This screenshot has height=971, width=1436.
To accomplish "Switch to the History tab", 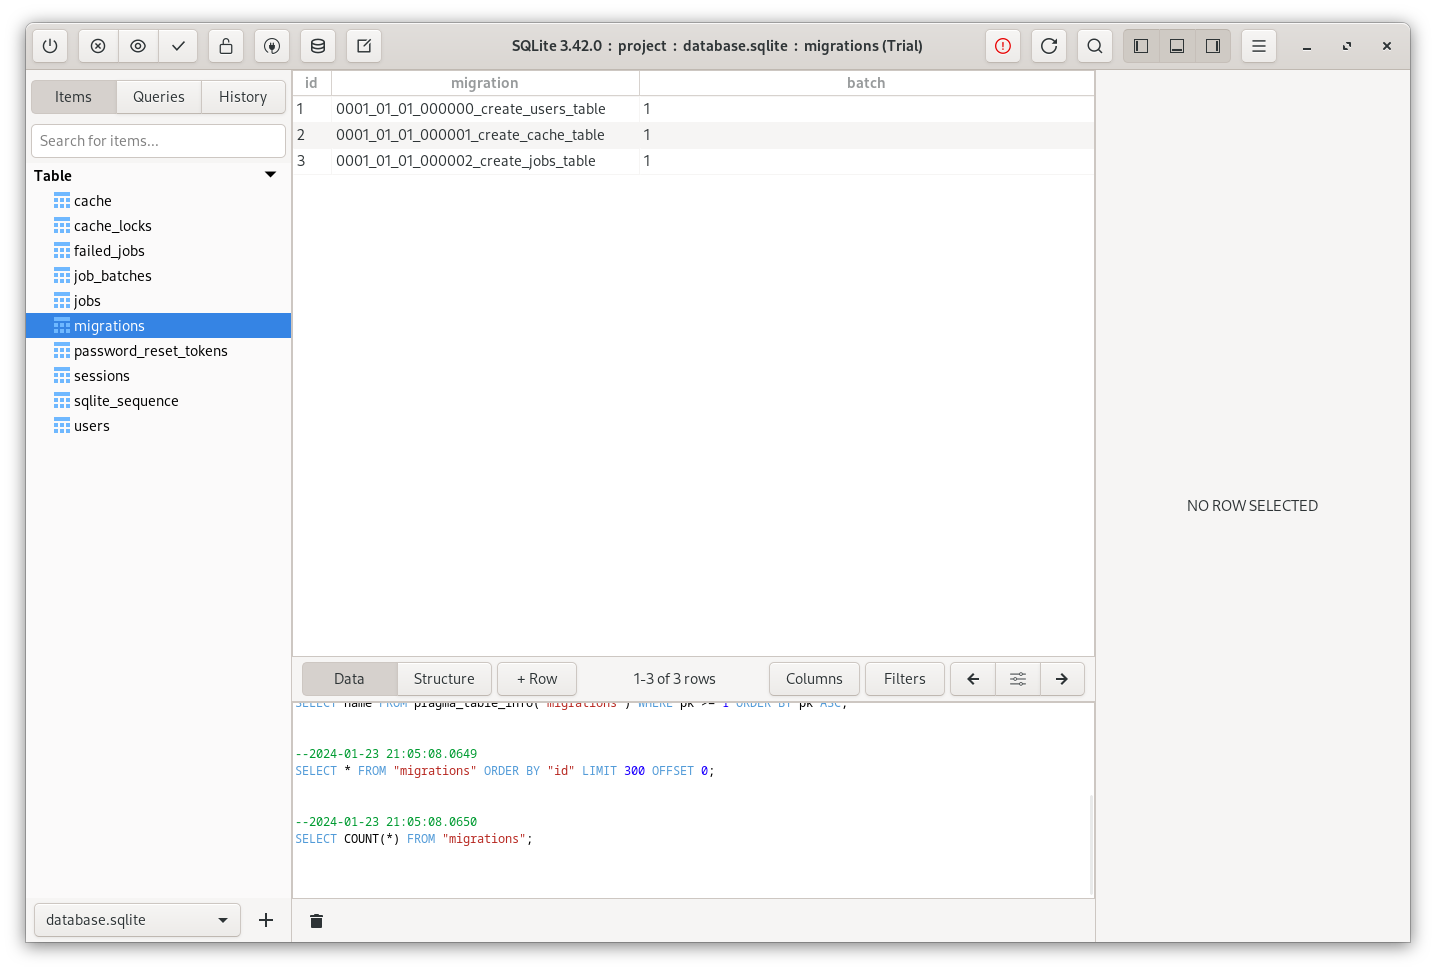I will tap(243, 97).
